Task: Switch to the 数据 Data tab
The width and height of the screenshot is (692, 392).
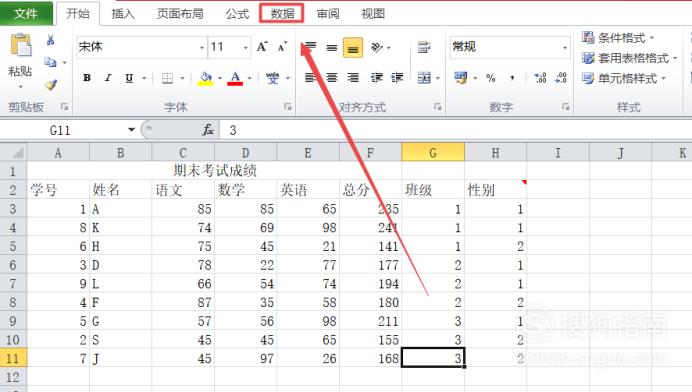Action: [282, 14]
